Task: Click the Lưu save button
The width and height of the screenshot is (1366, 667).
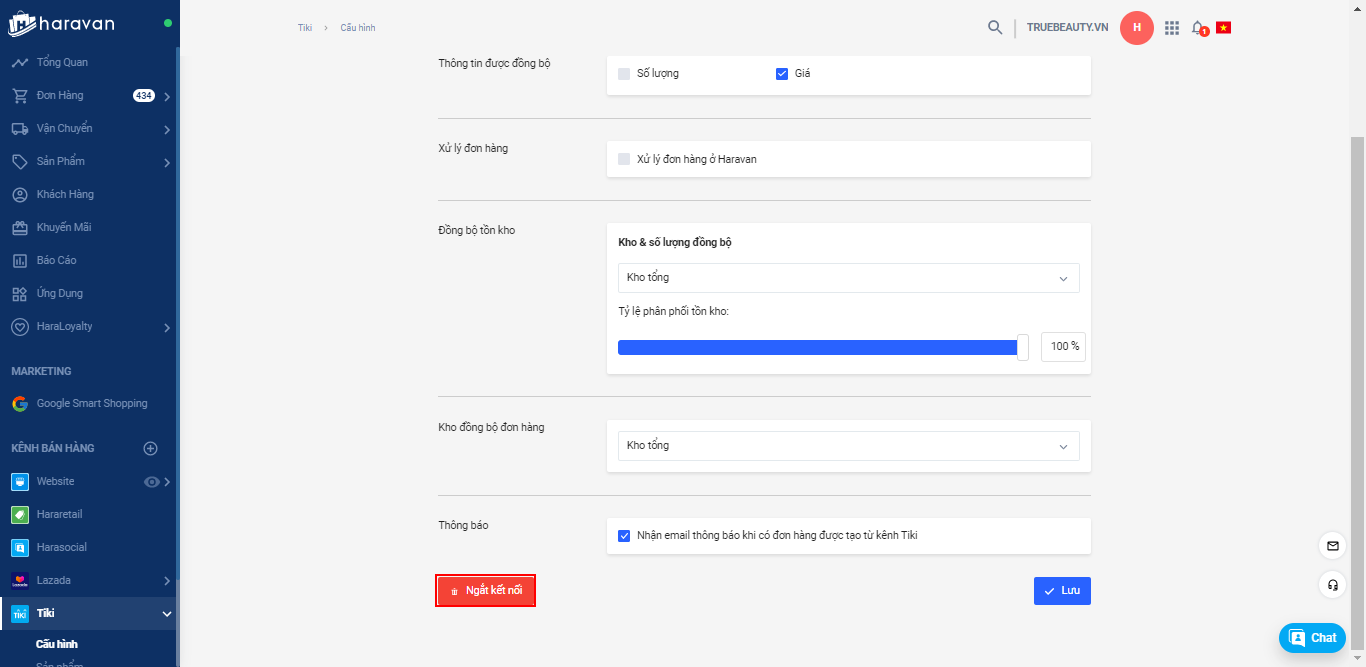Action: tap(1062, 591)
